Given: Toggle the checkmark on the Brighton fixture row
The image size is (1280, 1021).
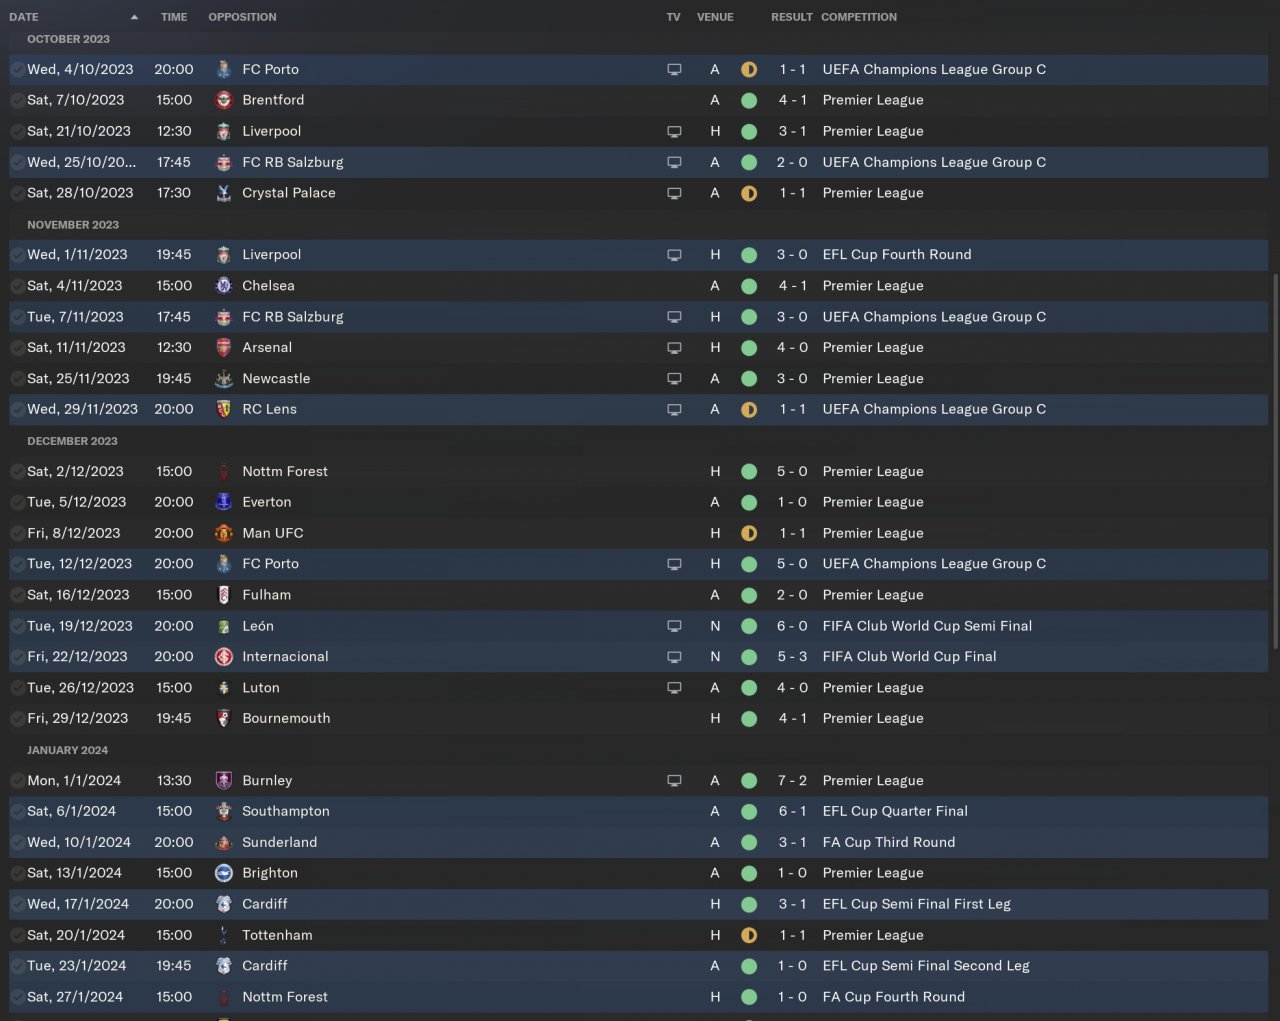Looking at the screenshot, I should [x=18, y=873].
